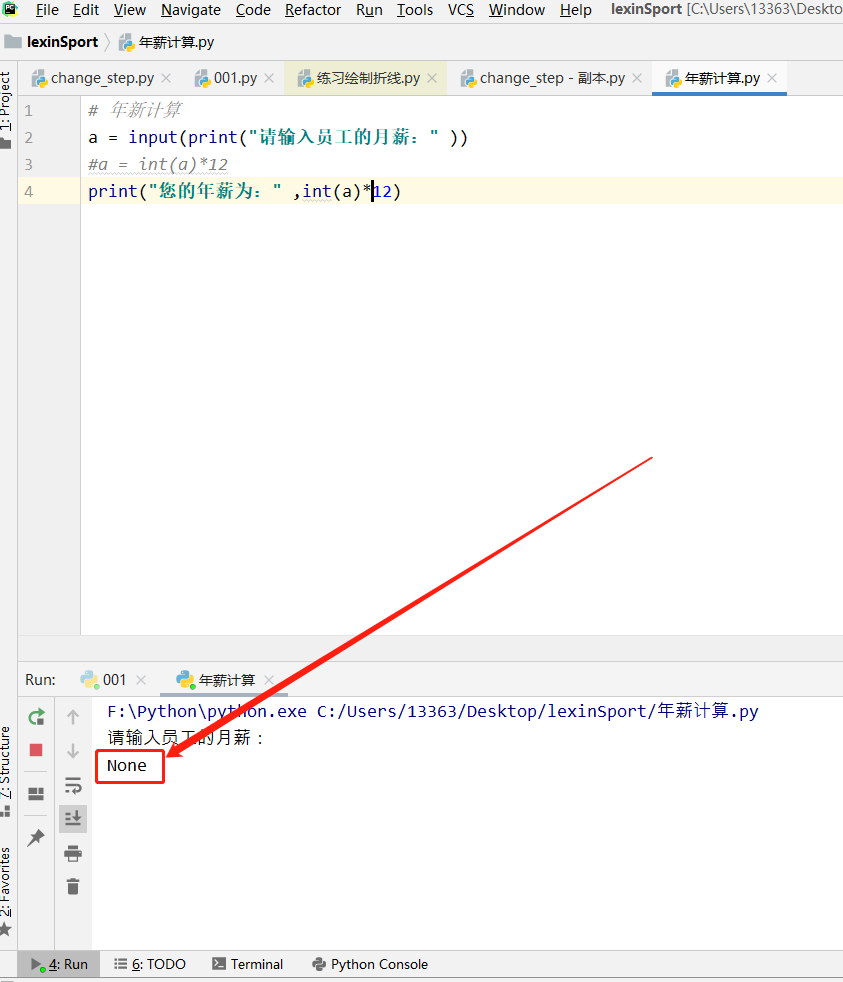This screenshot has width=843, height=982.
Task: Click line number 4 in the gutter
Action: 29,192
